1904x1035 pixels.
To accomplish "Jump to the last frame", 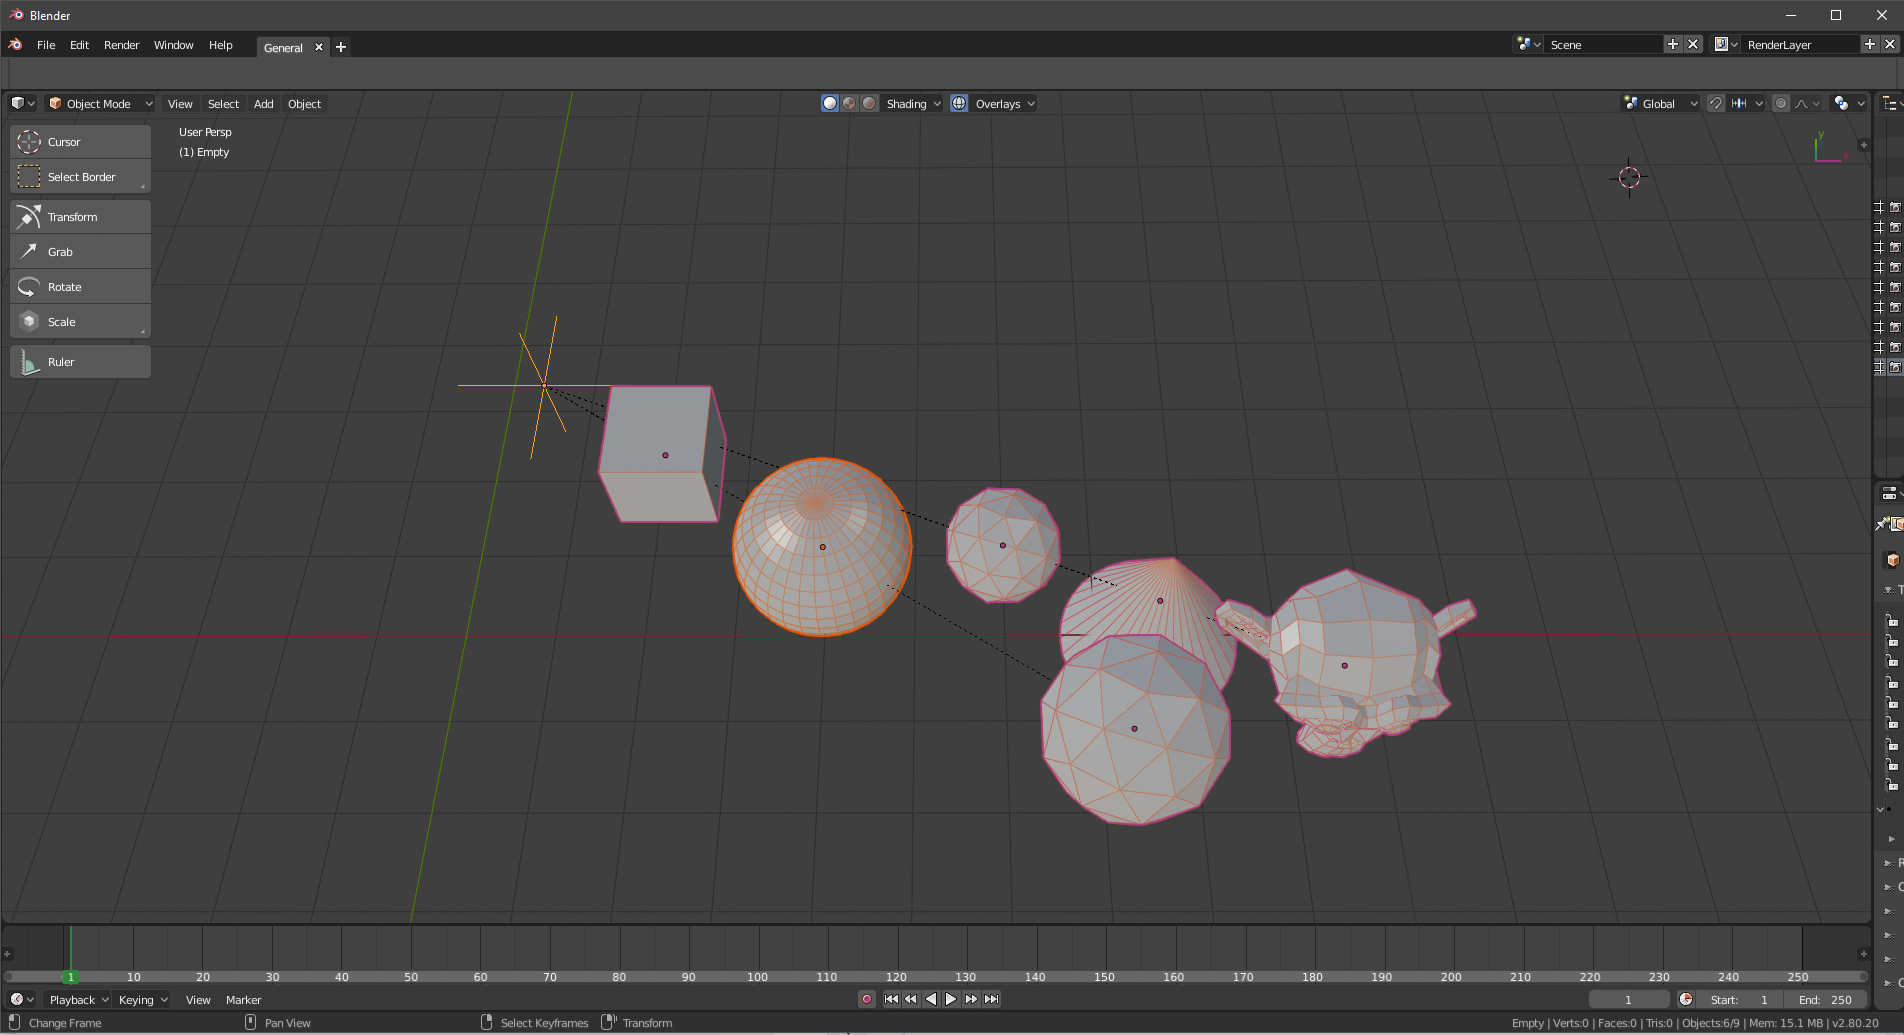I will (x=991, y=999).
